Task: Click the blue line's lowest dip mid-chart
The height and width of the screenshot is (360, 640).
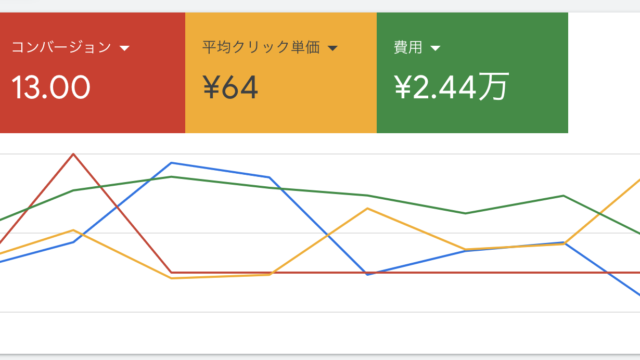Action: tap(367, 275)
